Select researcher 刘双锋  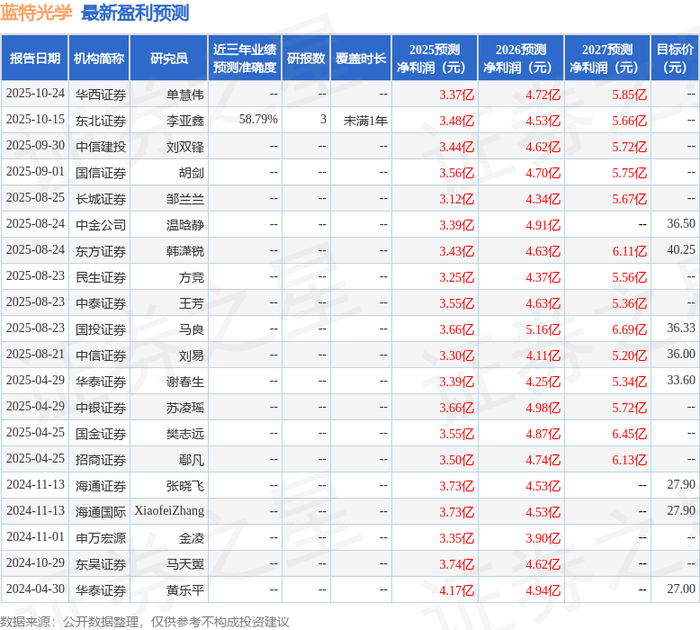[x=185, y=147]
